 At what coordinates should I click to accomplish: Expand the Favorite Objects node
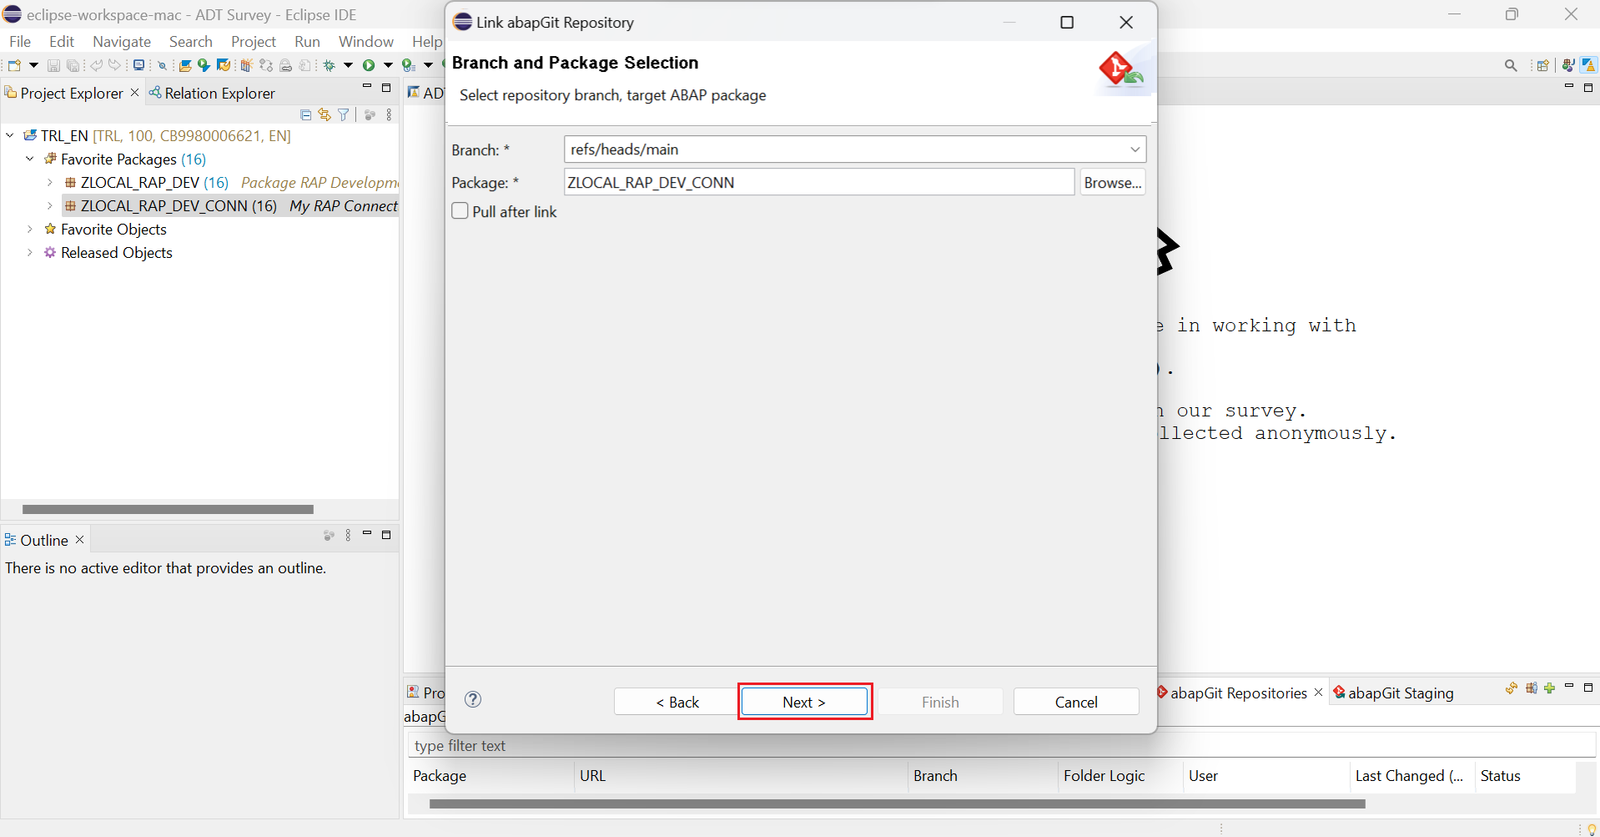30,229
